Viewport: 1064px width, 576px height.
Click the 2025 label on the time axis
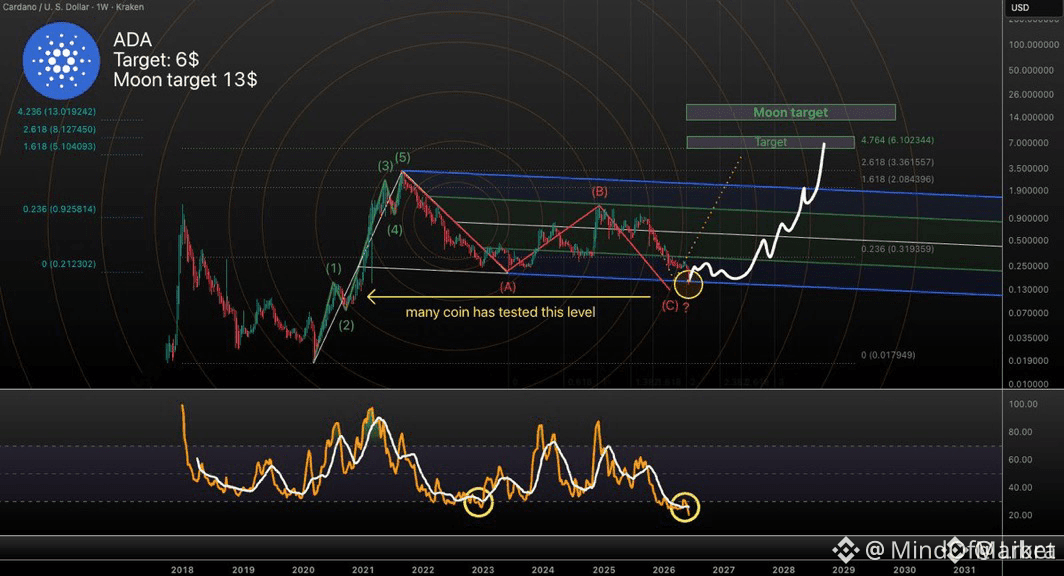(x=603, y=570)
